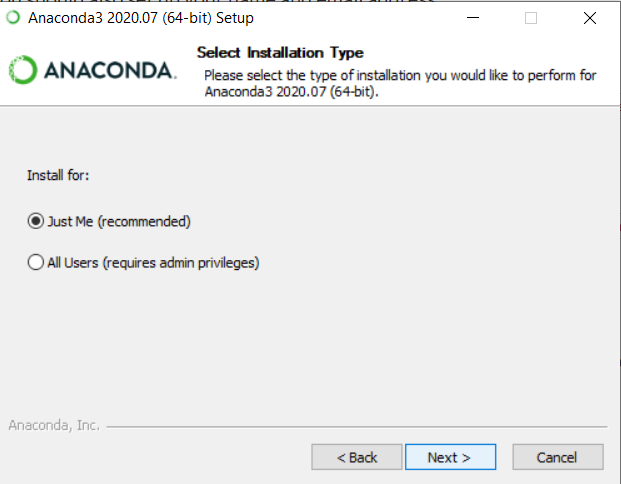Click the "Anaconda, Inc." branding text
This screenshot has width=621, height=484.
(x=54, y=425)
